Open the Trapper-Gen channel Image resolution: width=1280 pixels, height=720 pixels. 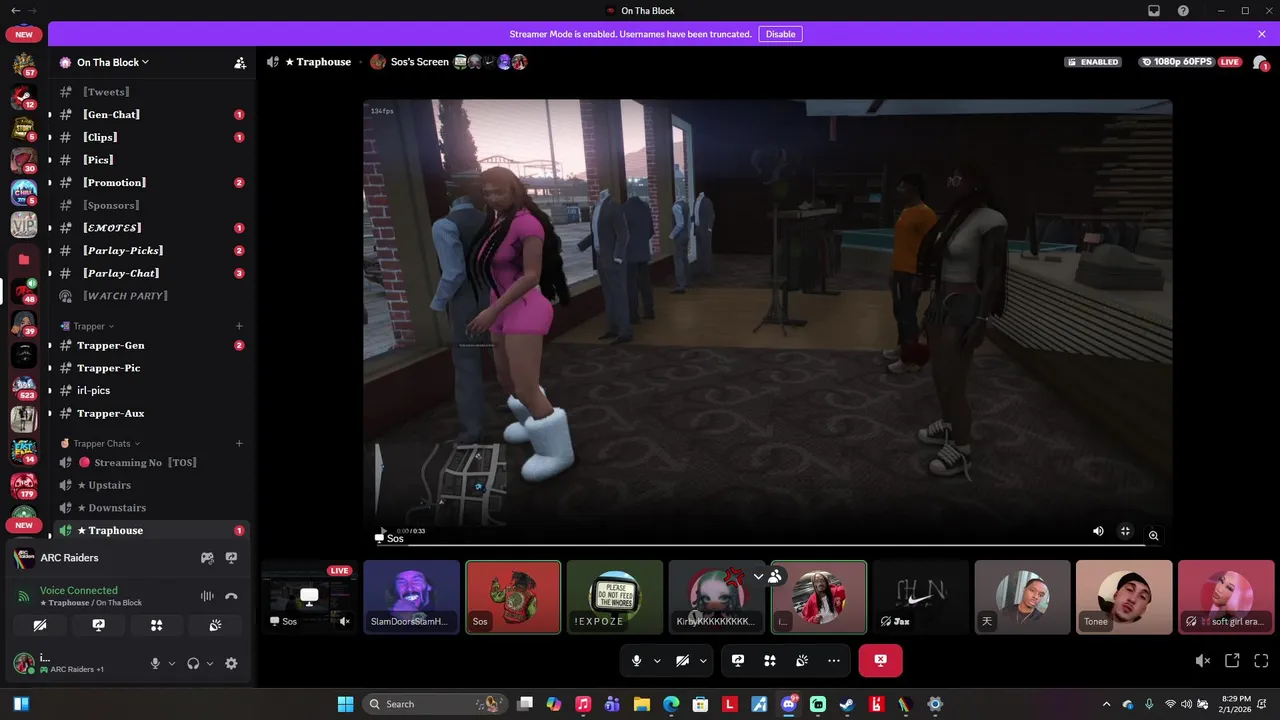[150, 345]
